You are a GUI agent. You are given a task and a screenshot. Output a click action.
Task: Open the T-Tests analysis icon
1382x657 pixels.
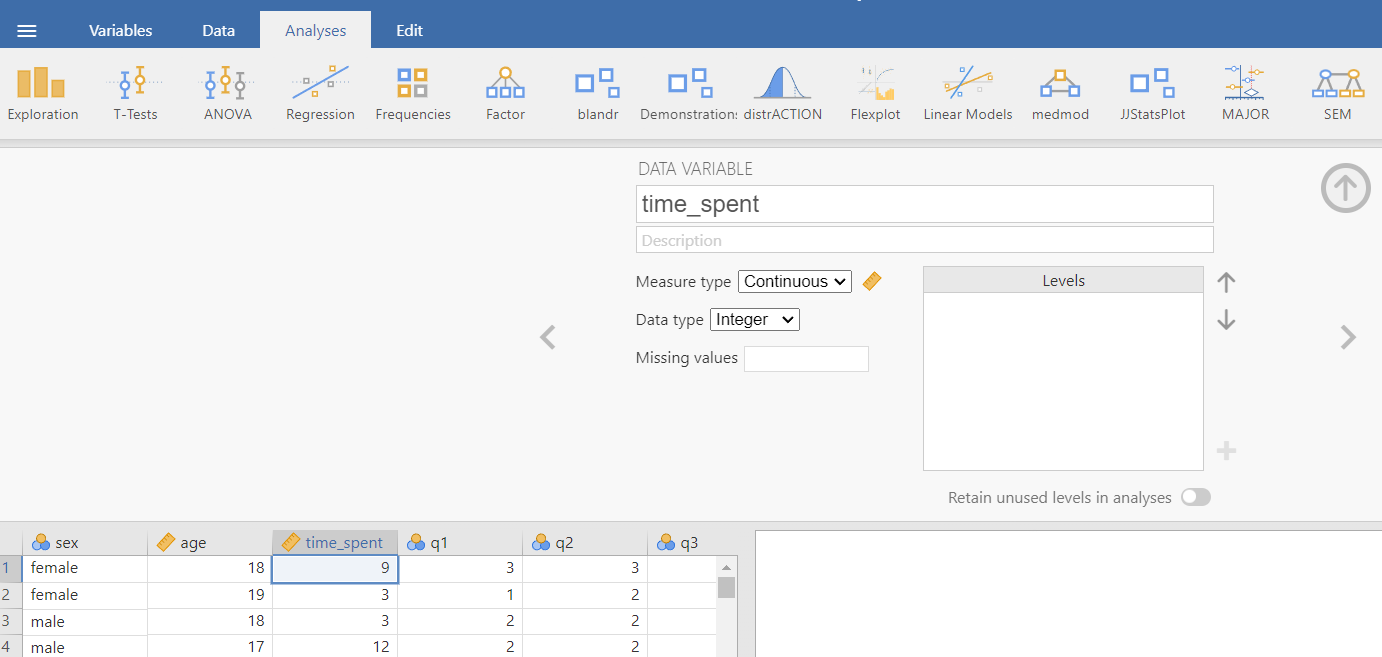pyautogui.click(x=135, y=94)
